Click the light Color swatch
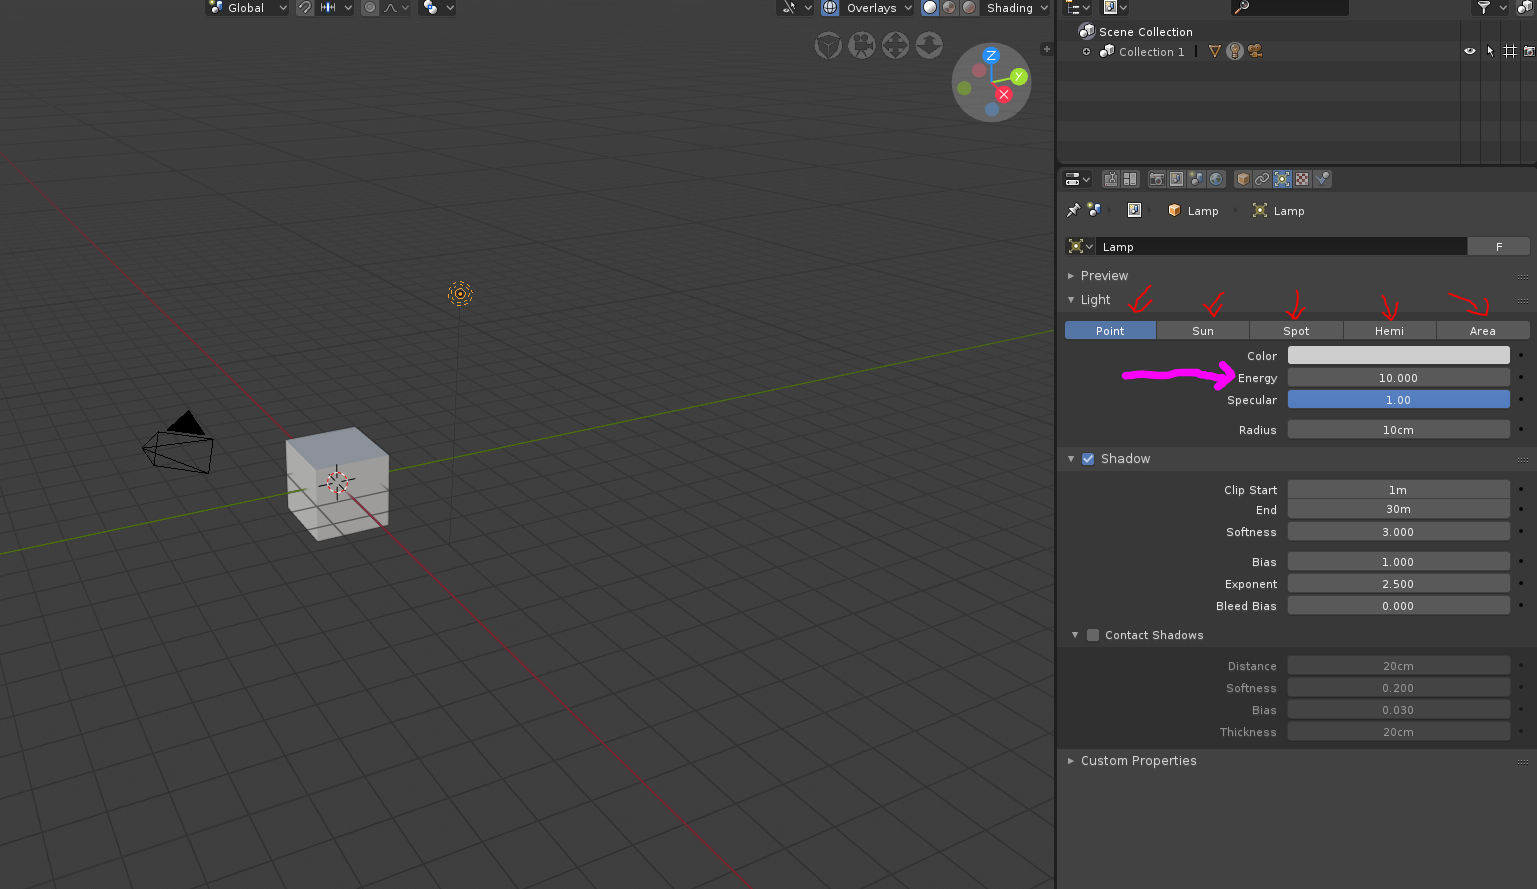This screenshot has height=889, width=1537. point(1399,355)
